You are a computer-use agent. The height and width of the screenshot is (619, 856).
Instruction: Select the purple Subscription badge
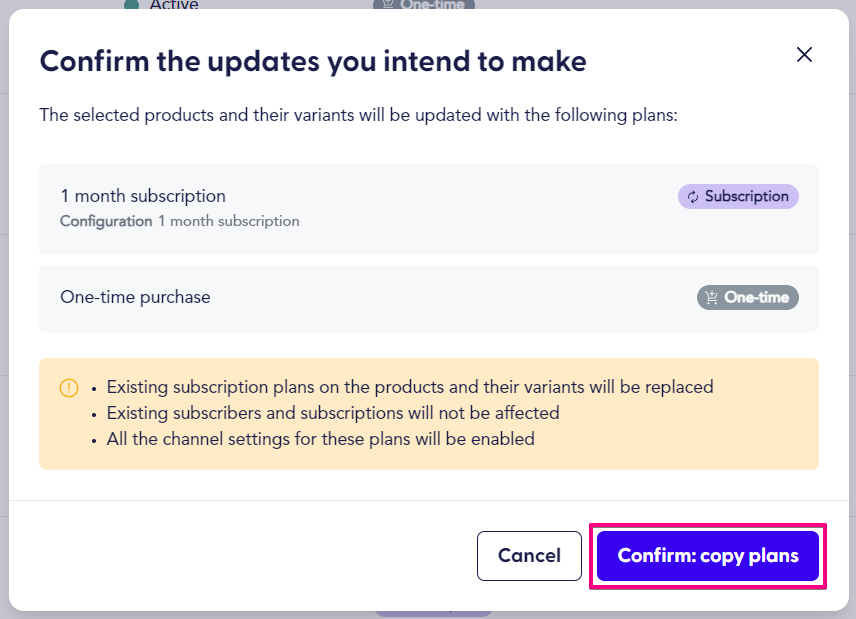click(x=738, y=196)
